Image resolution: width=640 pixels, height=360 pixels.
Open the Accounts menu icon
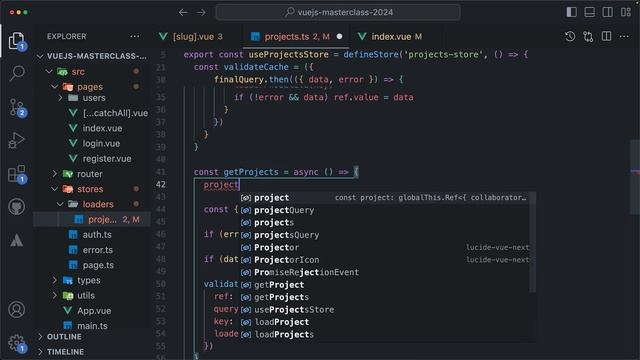[16, 310]
